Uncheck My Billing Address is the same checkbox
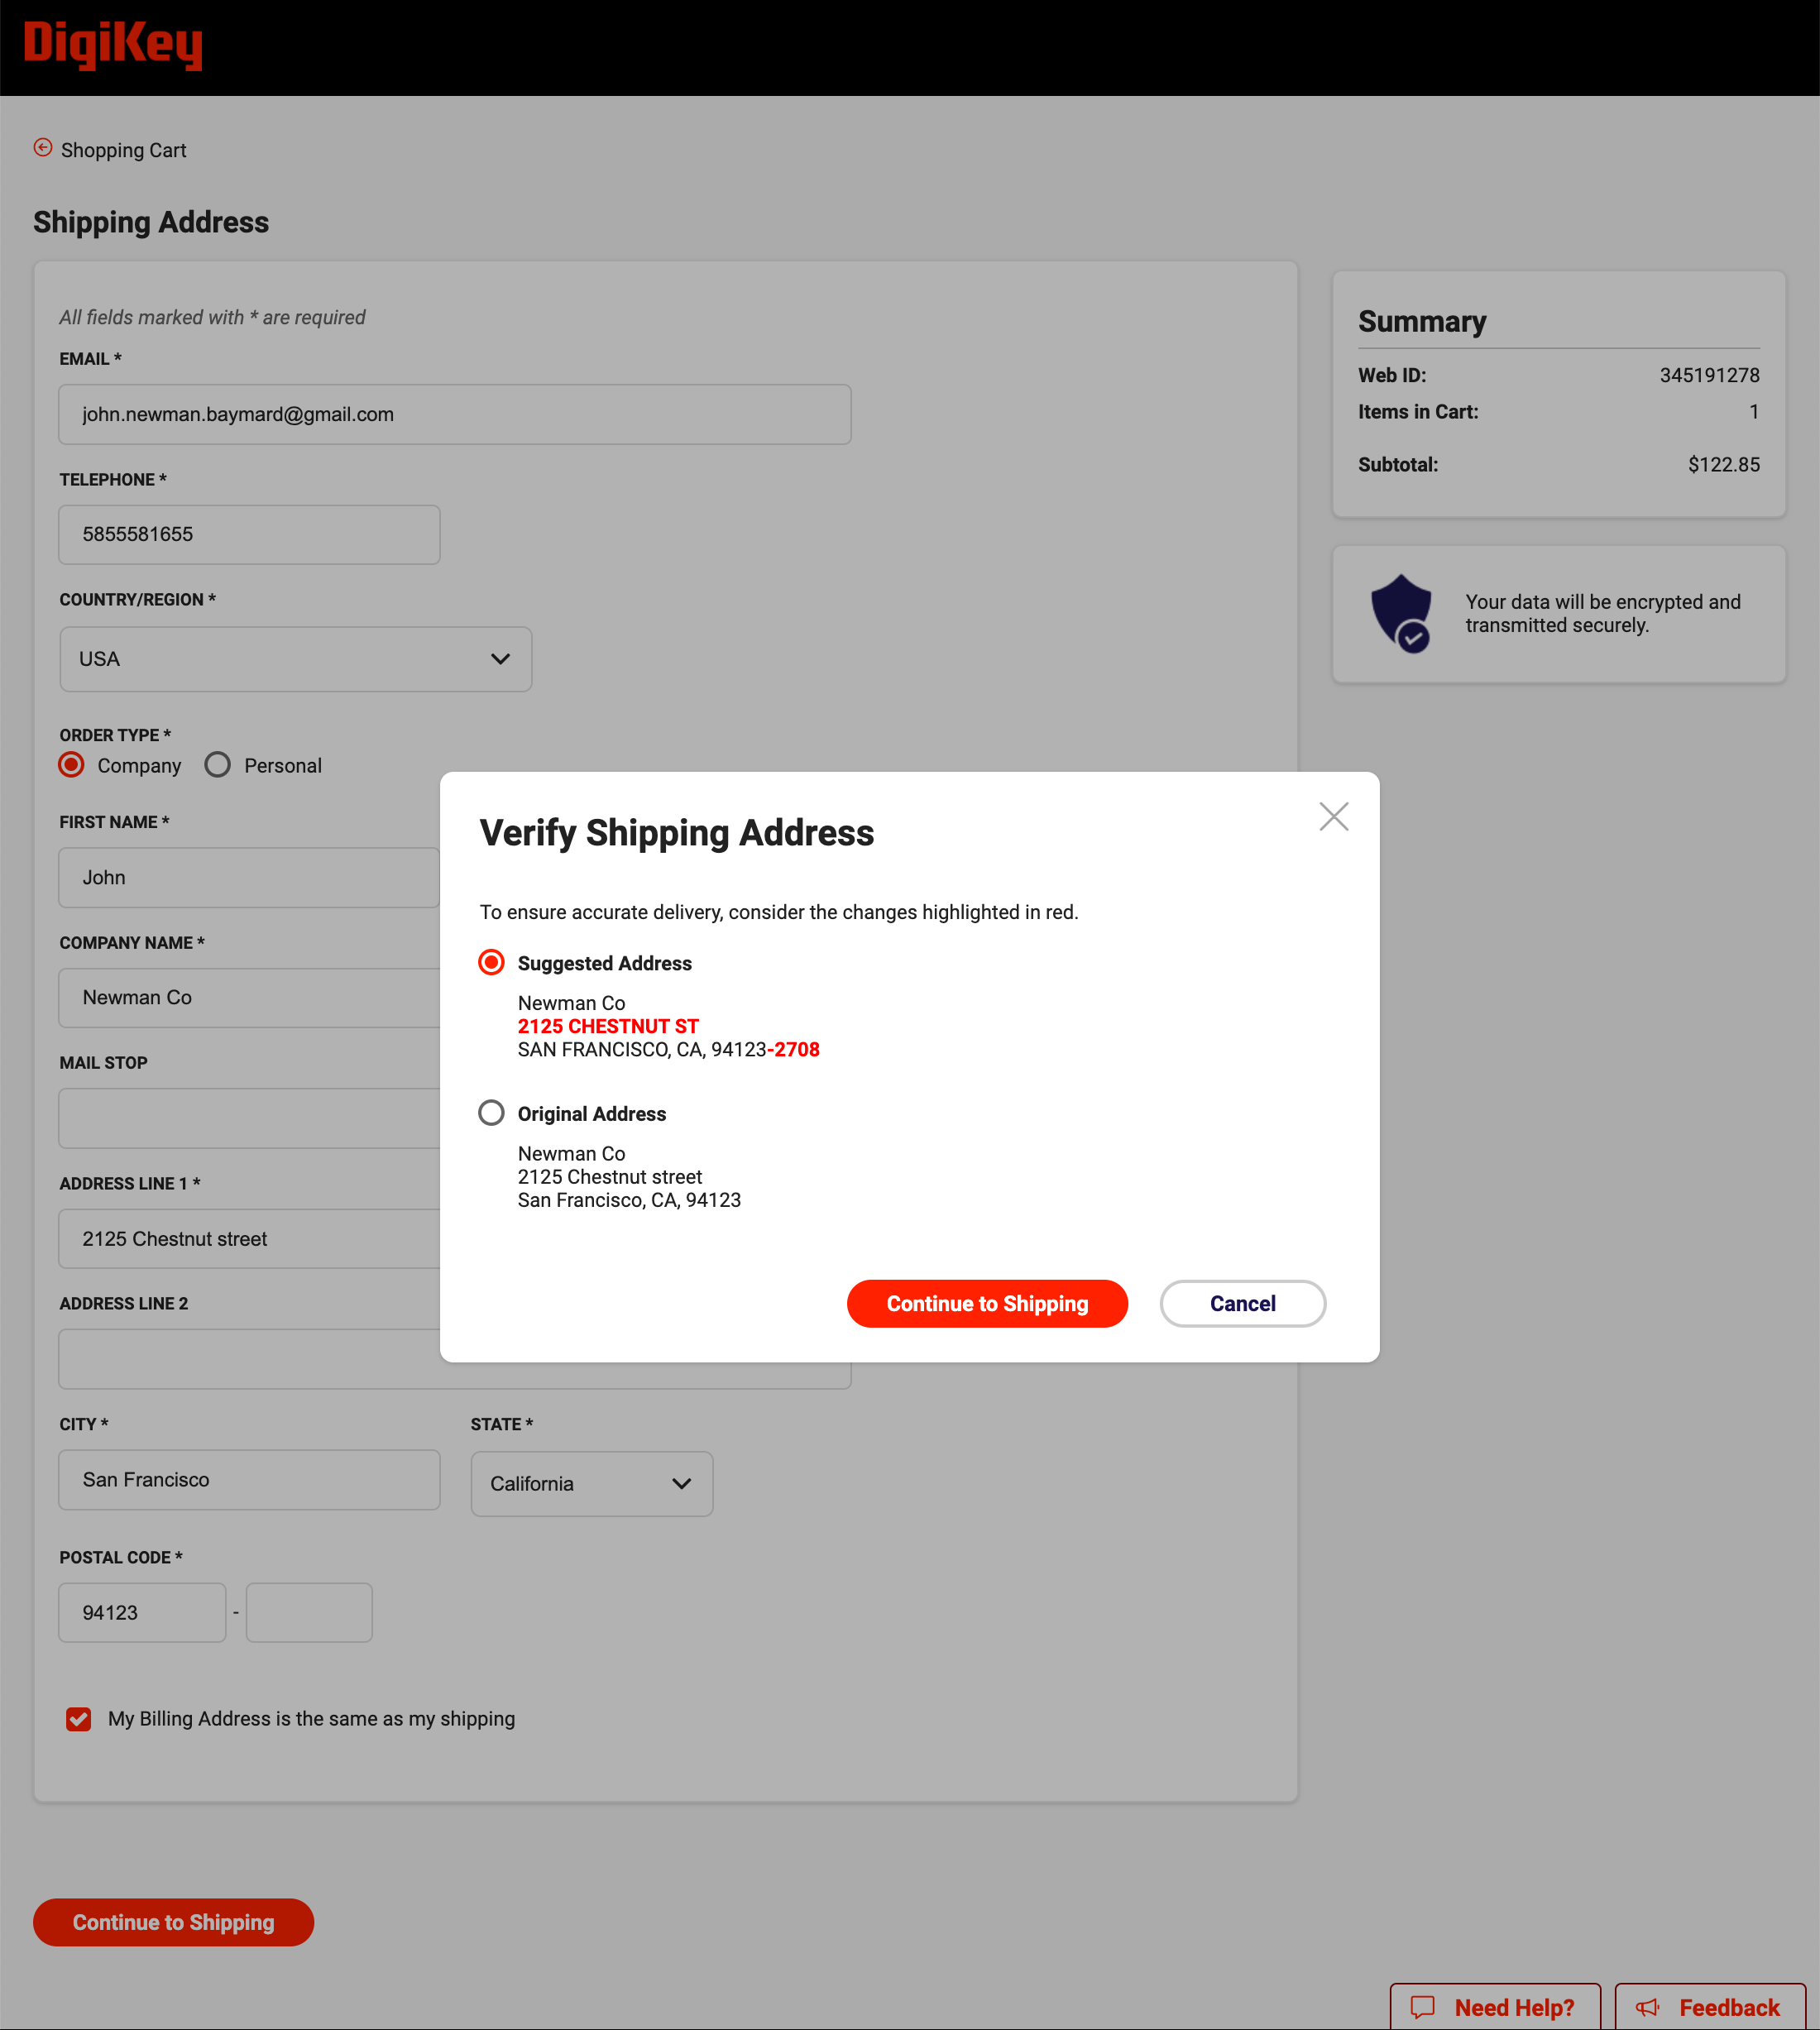Viewport: 1820px width, 2030px height. (78, 1719)
